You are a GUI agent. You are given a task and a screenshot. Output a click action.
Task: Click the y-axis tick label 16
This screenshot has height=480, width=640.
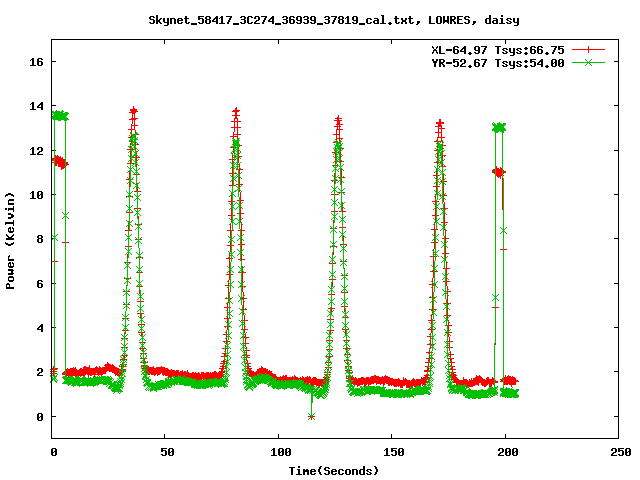tap(36, 62)
